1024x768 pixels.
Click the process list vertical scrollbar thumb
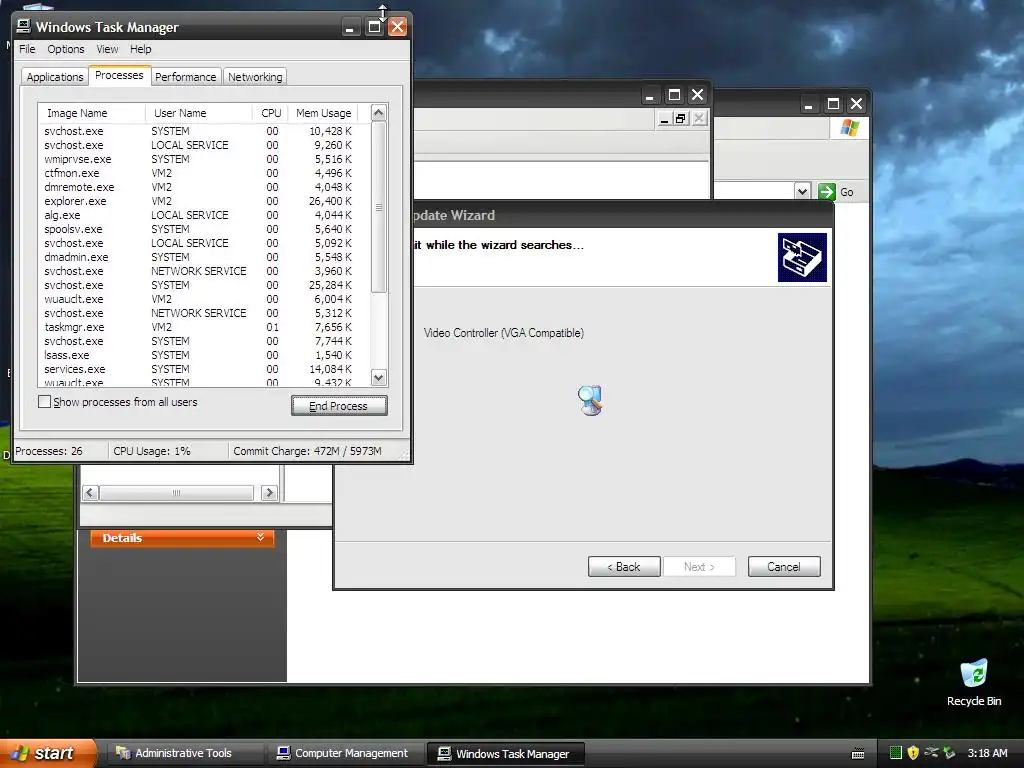pyautogui.click(x=379, y=207)
